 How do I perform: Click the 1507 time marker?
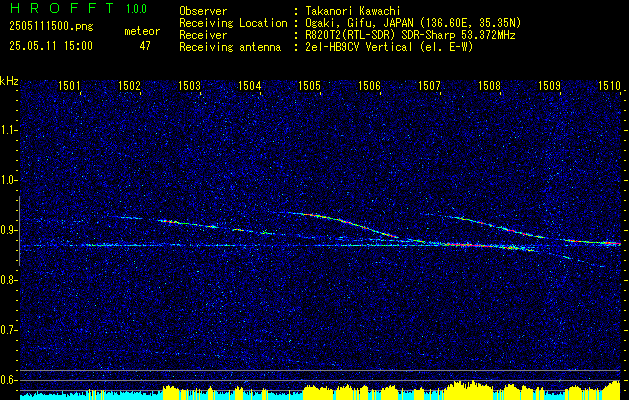point(430,85)
